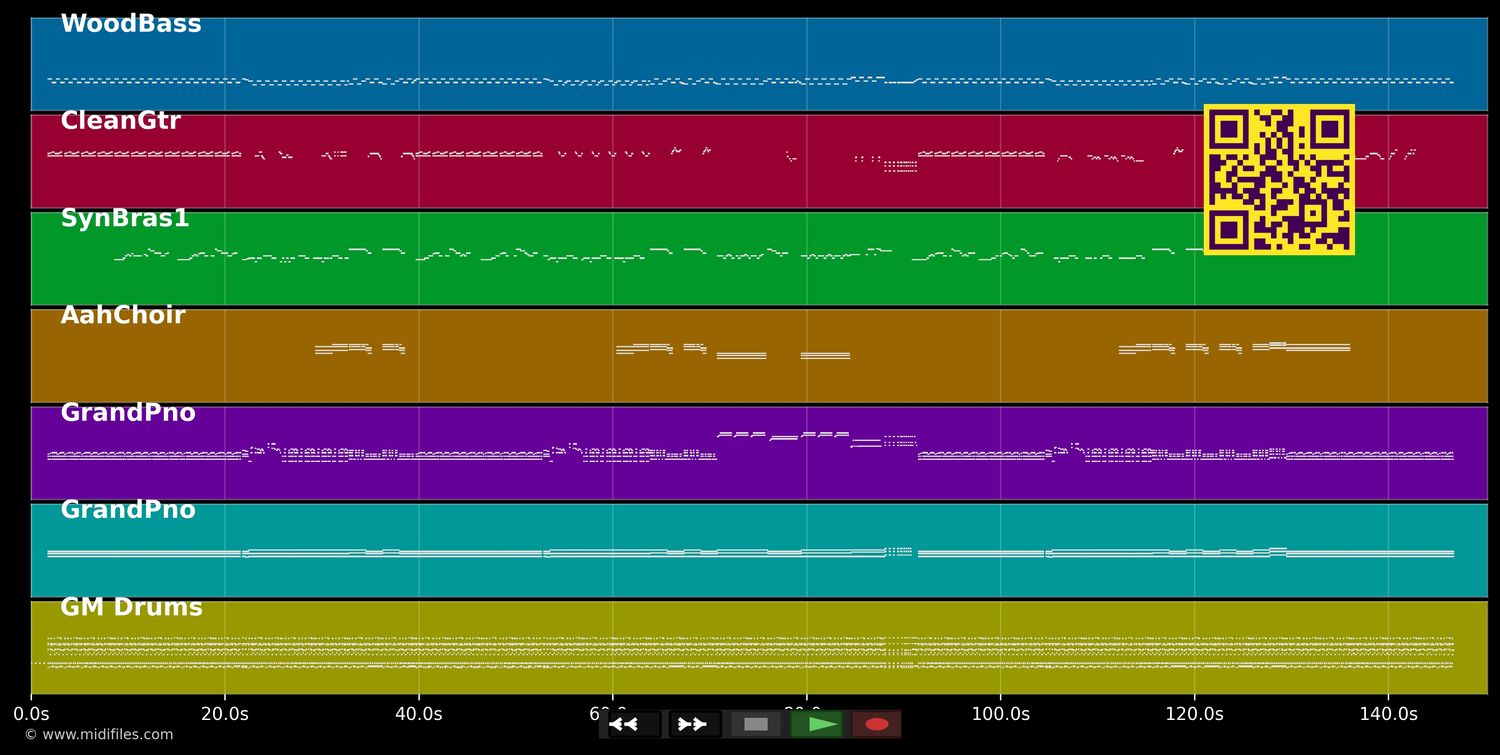This screenshot has height=755, width=1500.
Task: Select the teal GrandPno track label
Action: 128,509
